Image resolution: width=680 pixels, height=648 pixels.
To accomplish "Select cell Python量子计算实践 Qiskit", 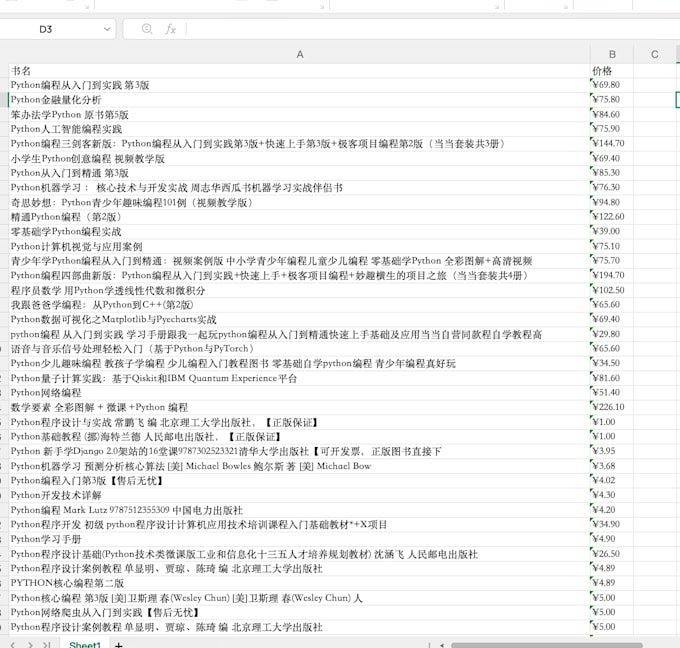I will click(300, 378).
